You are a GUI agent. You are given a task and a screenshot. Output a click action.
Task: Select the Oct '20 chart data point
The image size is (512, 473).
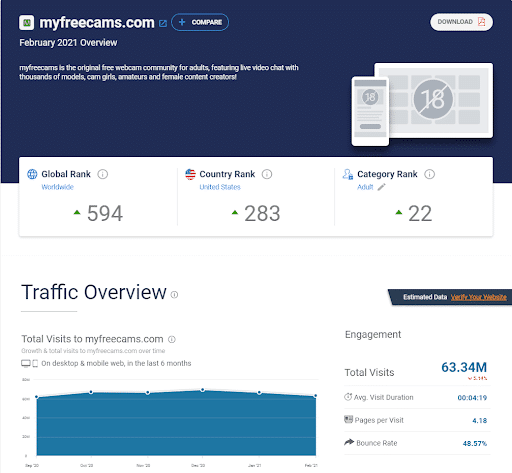click(91, 392)
